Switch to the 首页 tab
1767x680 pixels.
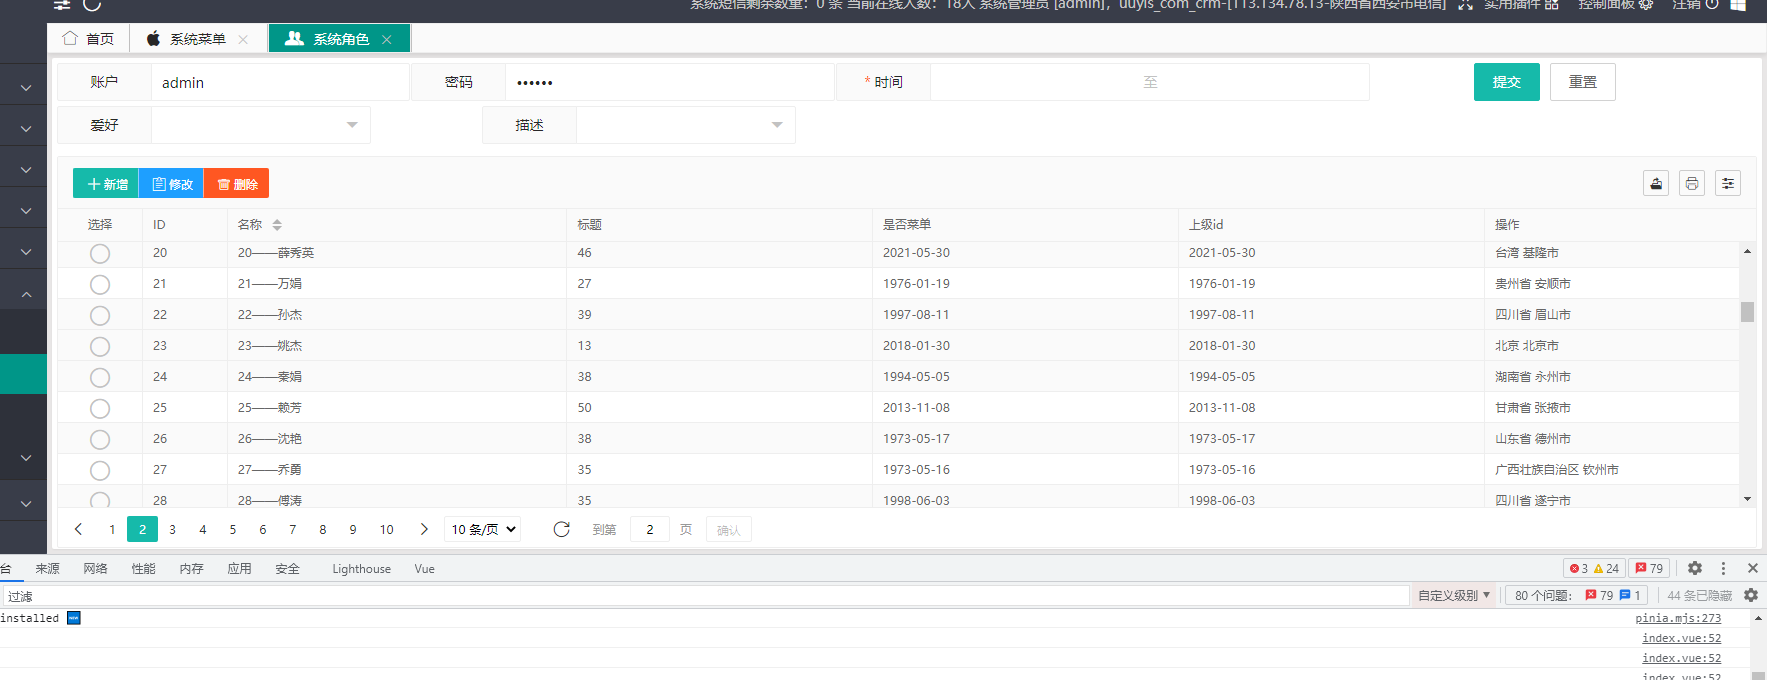88,39
